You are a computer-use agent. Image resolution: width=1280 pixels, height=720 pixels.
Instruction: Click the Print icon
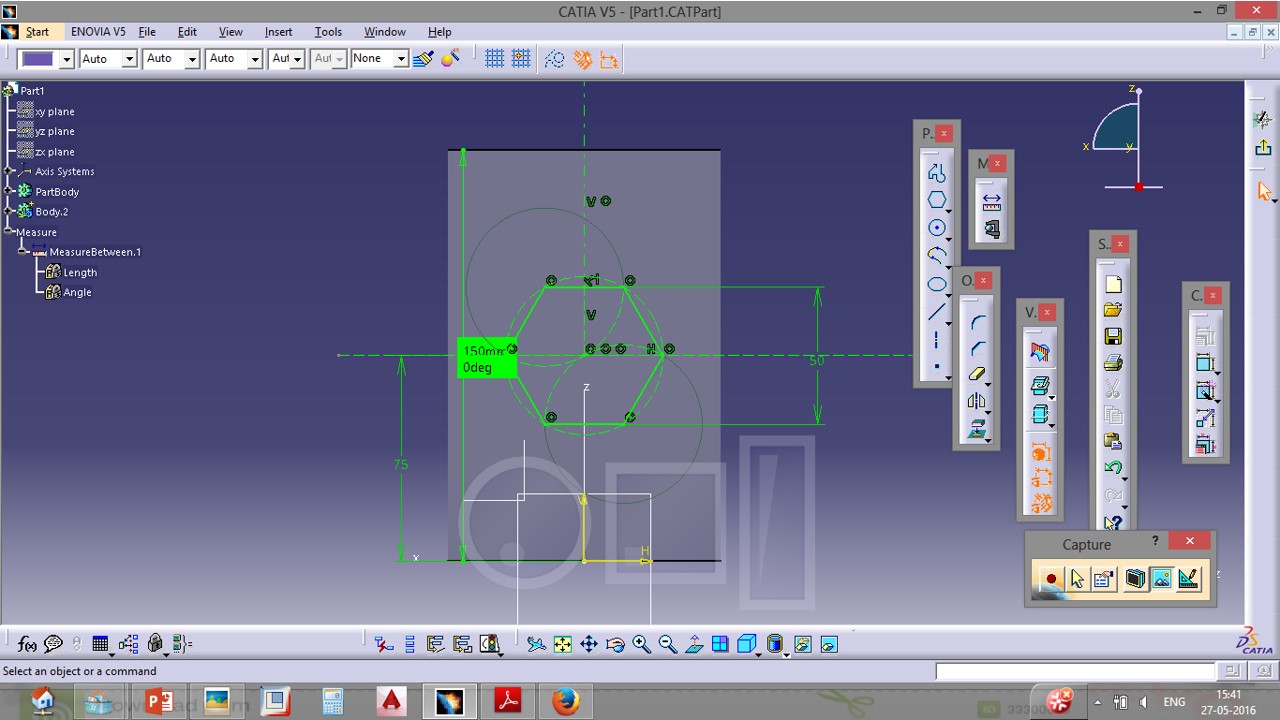click(x=1113, y=363)
